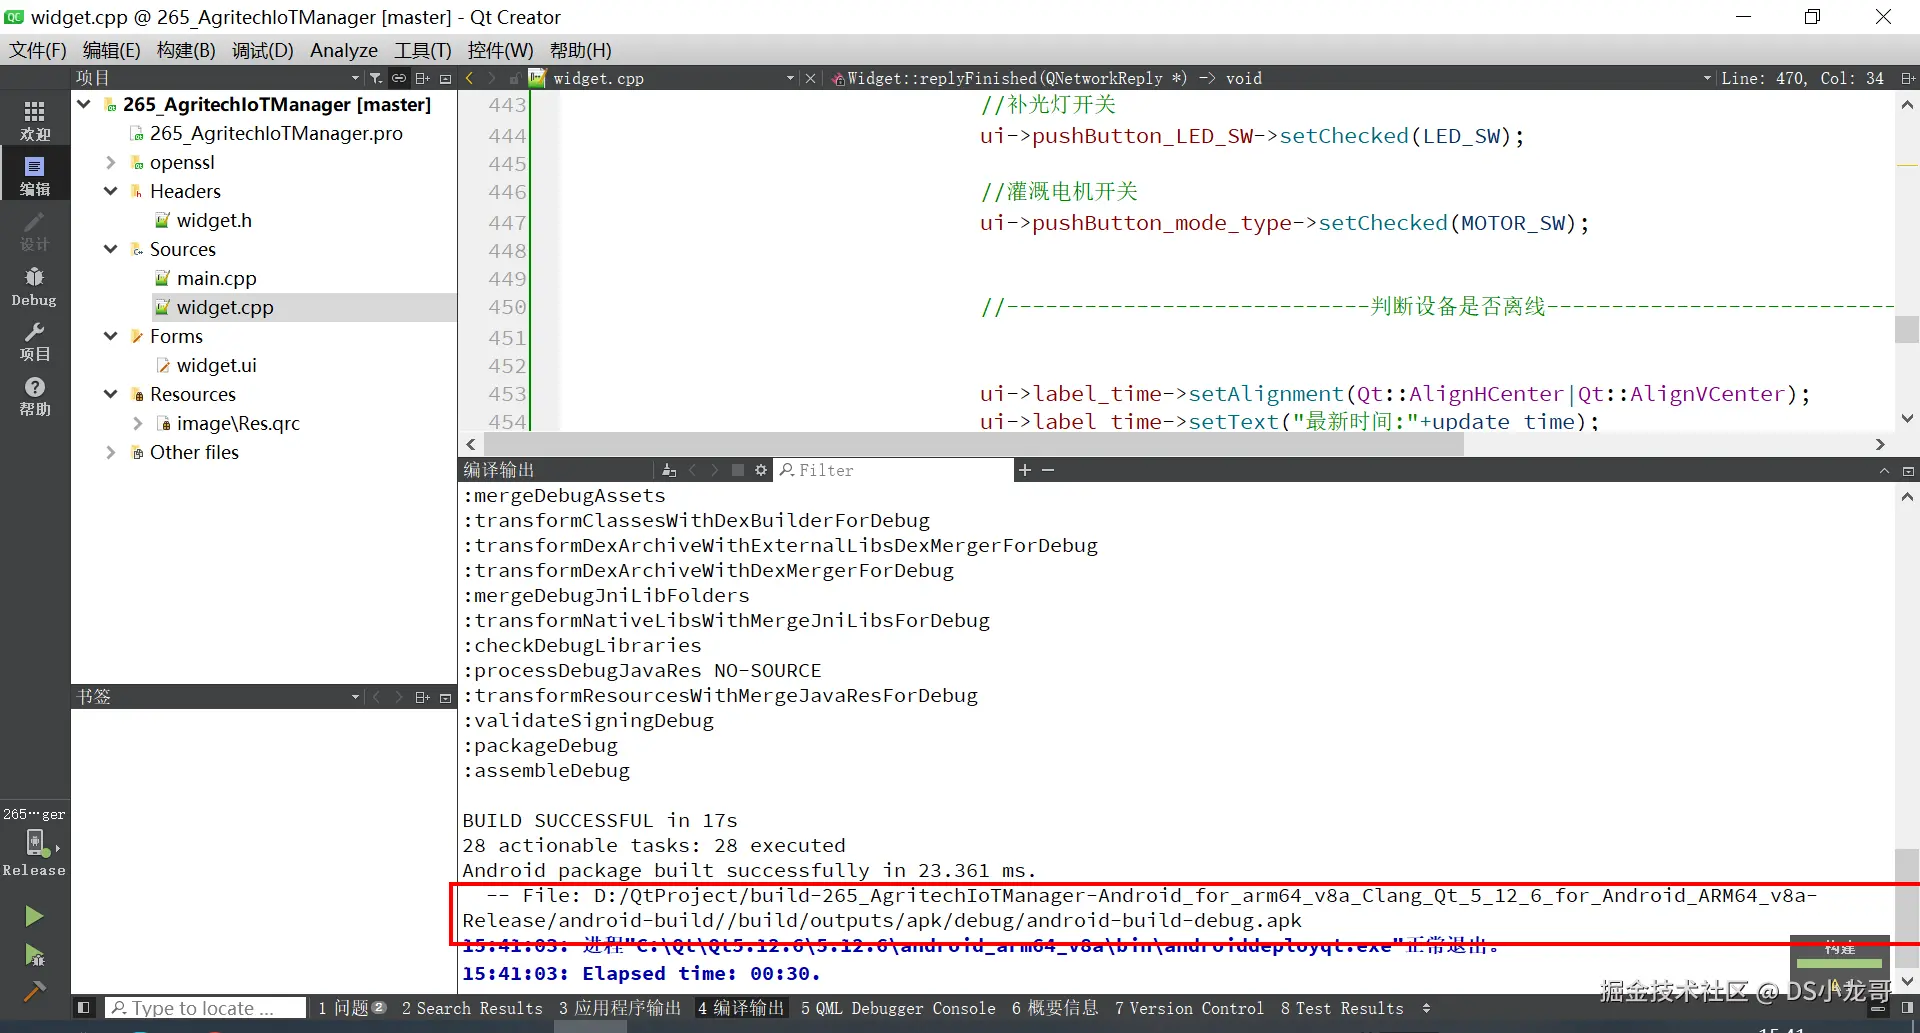
Task: Open compile output settings gear
Action: 761,470
